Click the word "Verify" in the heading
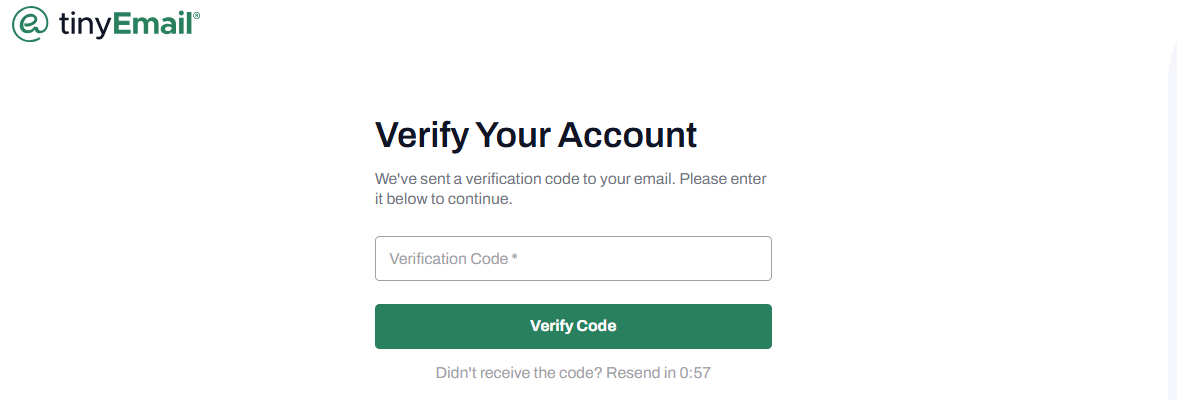Screen dimensions: 1177x400 tap(422, 136)
